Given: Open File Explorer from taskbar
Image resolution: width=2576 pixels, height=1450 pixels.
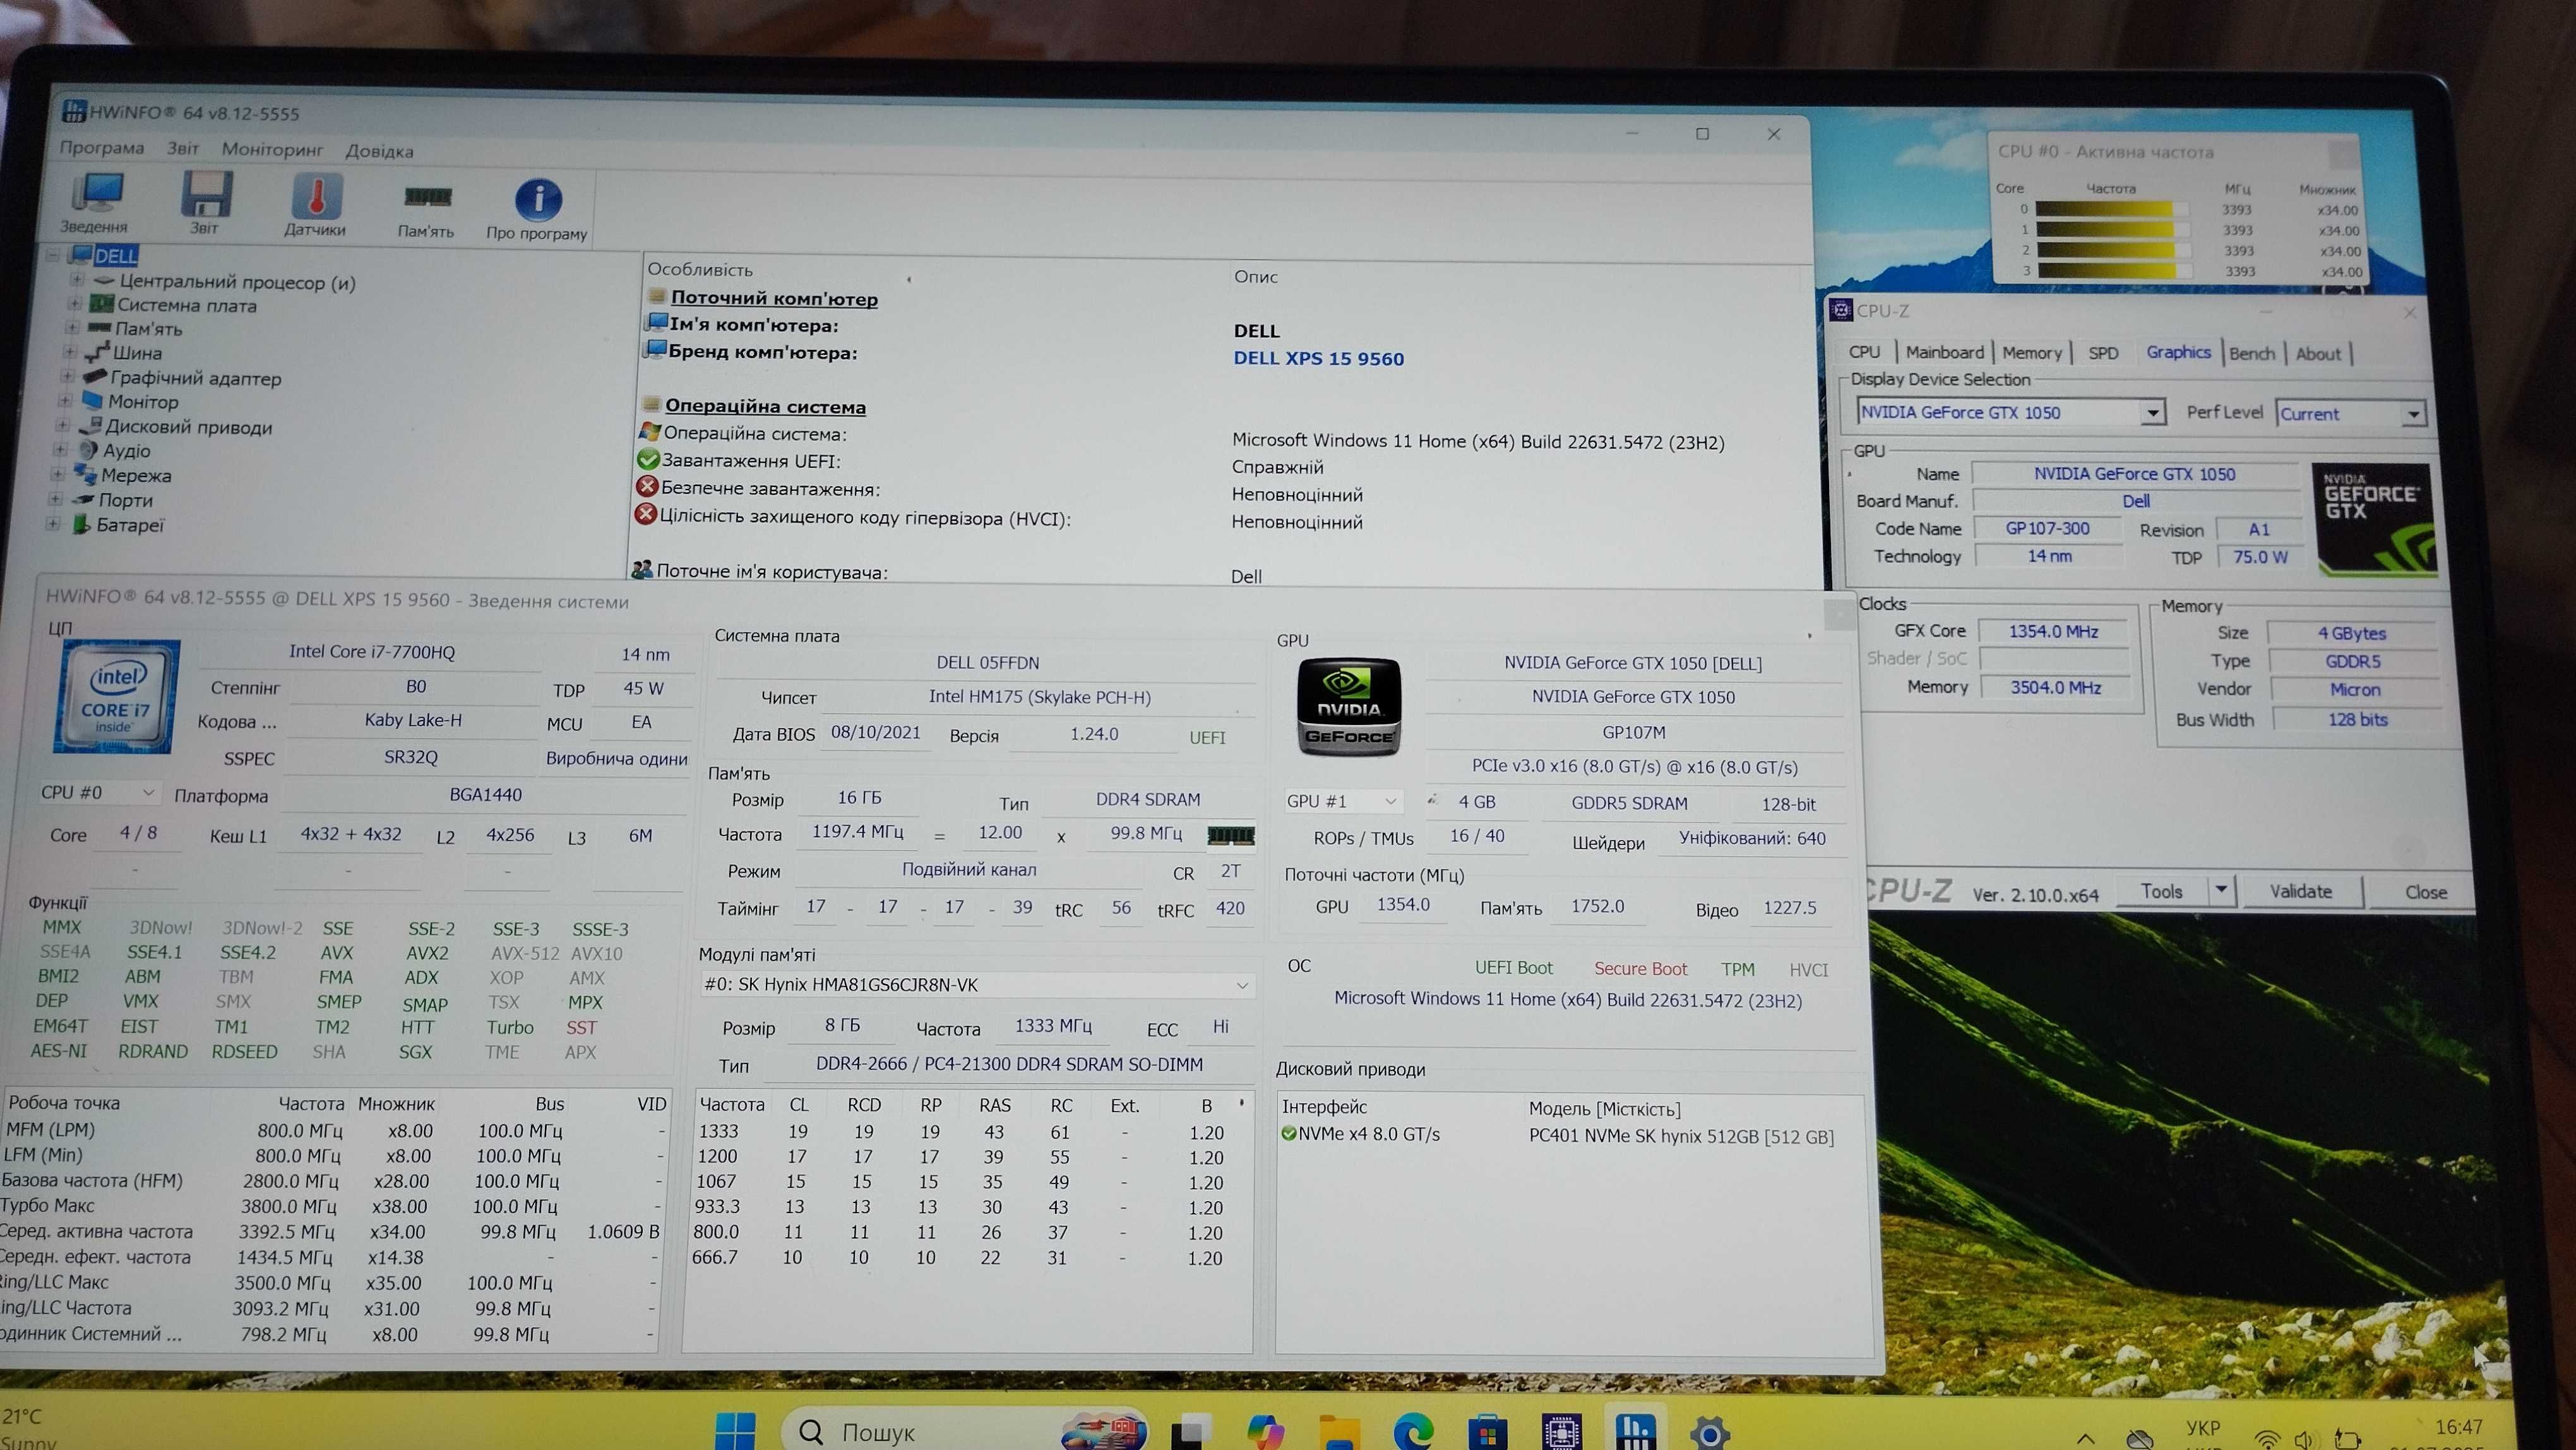Looking at the screenshot, I should [1340, 1432].
